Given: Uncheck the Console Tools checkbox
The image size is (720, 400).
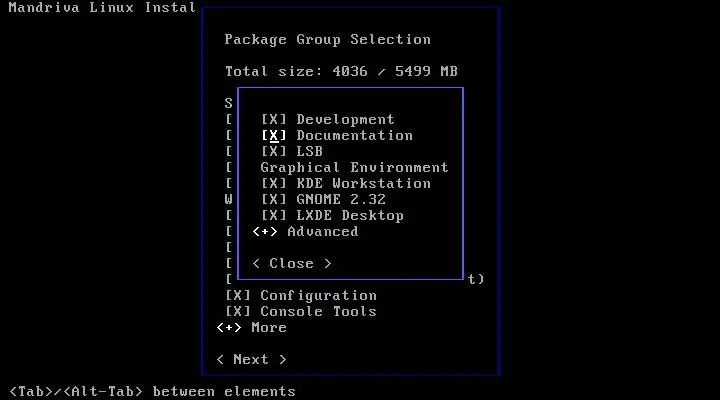Looking at the screenshot, I should click(x=238, y=311).
